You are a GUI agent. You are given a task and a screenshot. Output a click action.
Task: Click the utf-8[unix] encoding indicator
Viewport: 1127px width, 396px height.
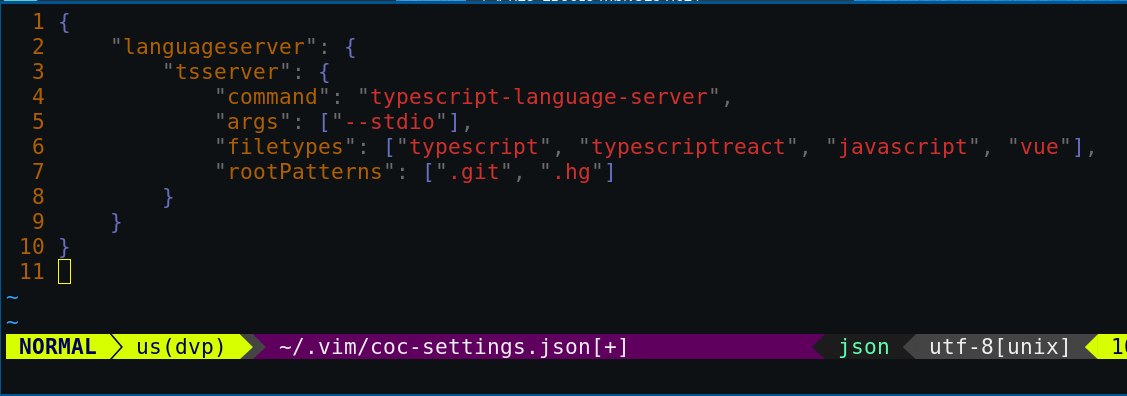coord(1000,347)
